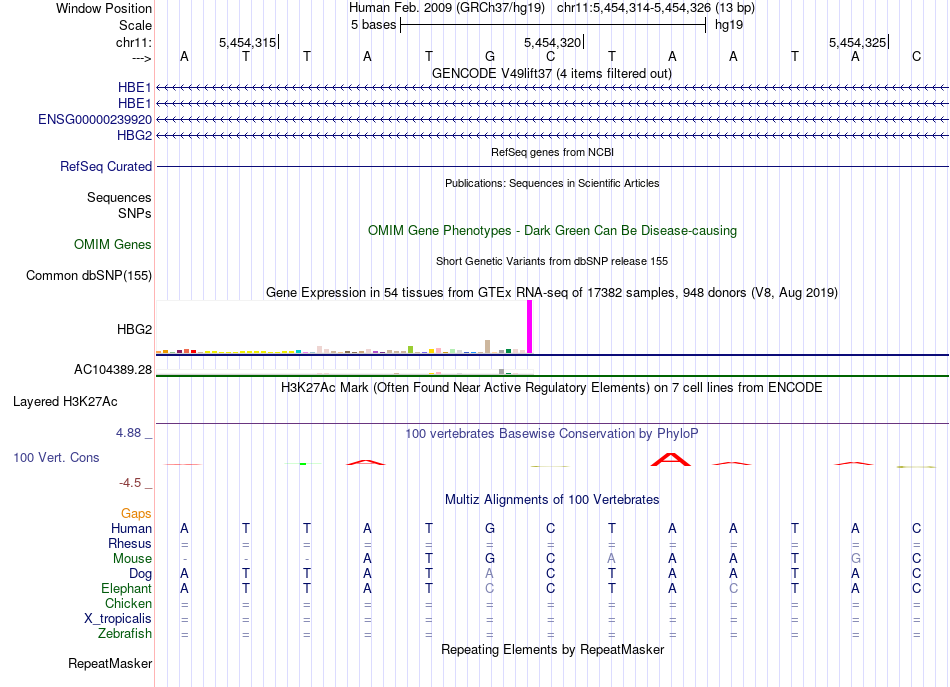Open HBG2 gene label in GENCODE track

[135, 135]
